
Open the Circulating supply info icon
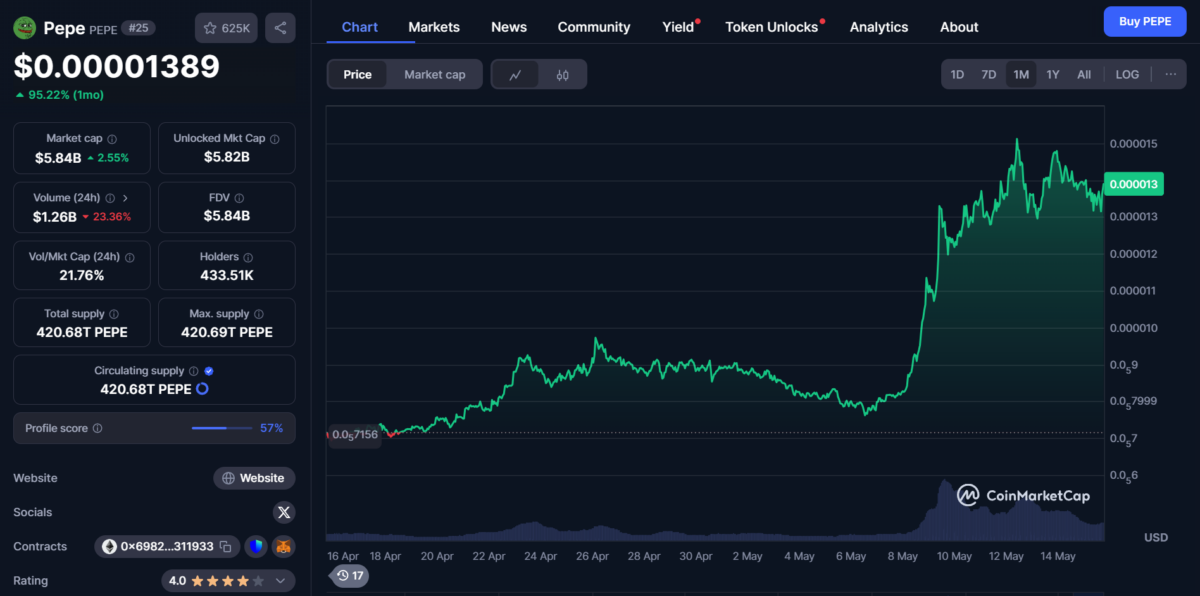(194, 371)
